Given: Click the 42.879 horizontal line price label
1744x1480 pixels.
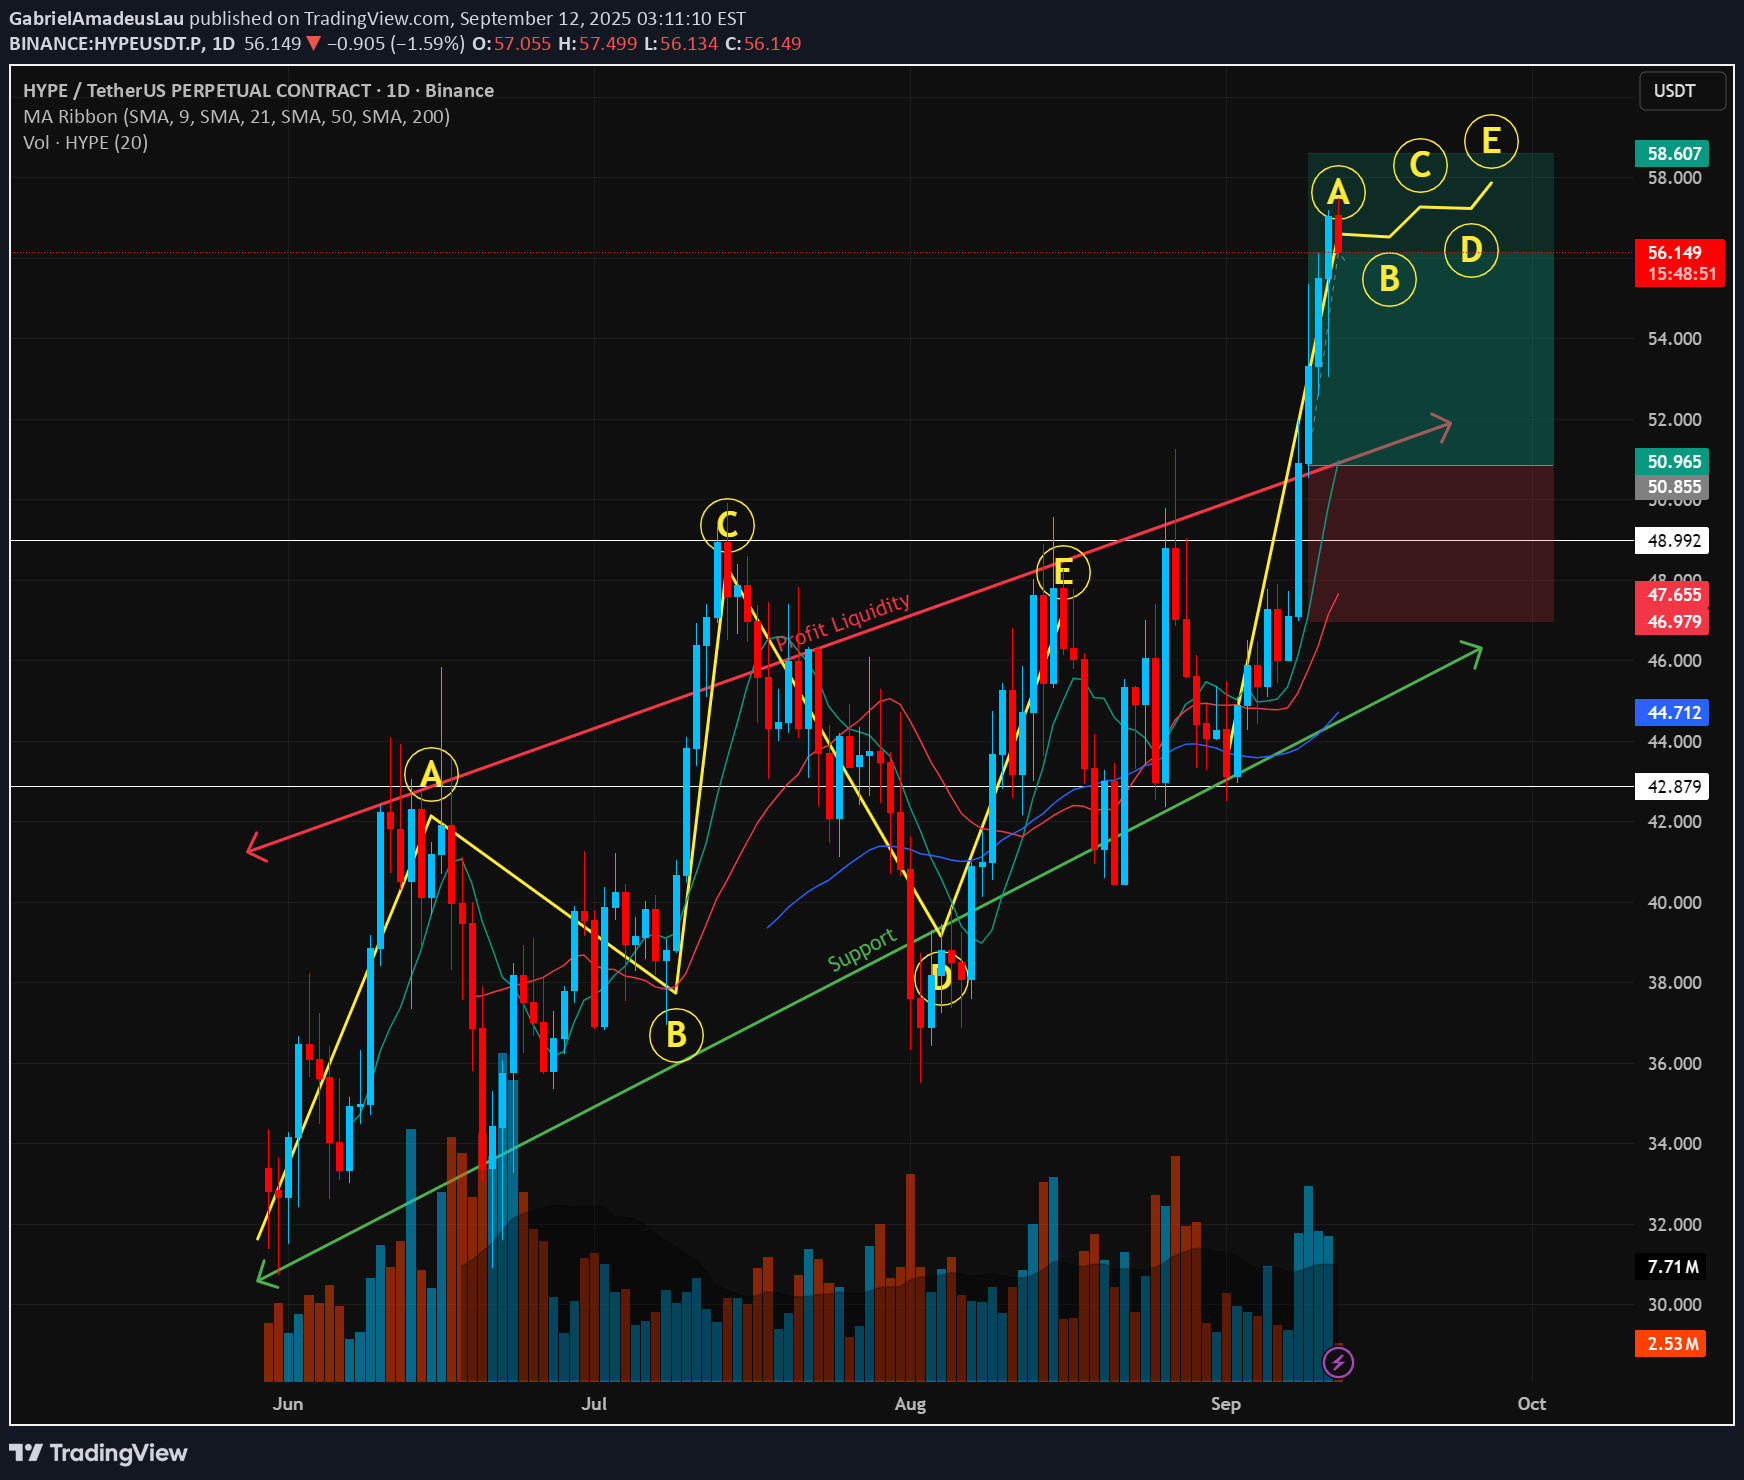Looking at the screenshot, I should coord(1672,786).
